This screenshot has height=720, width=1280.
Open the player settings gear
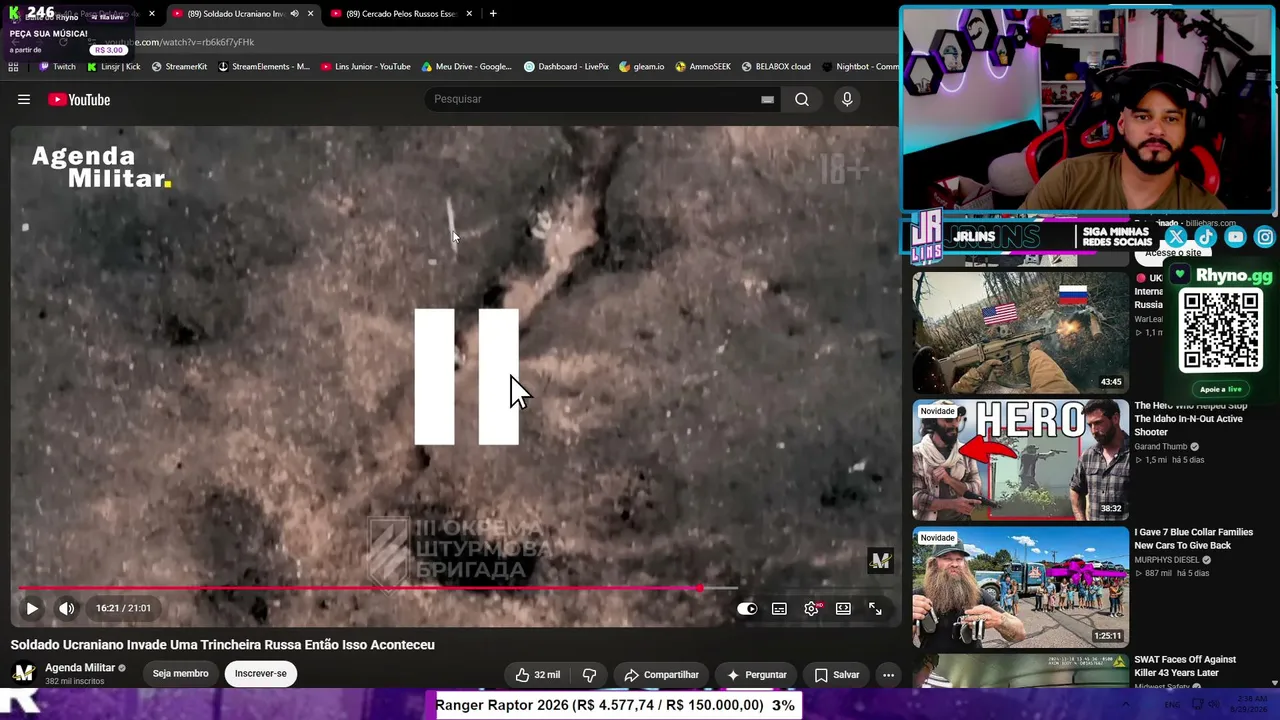pyautogui.click(x=812, y=608)
